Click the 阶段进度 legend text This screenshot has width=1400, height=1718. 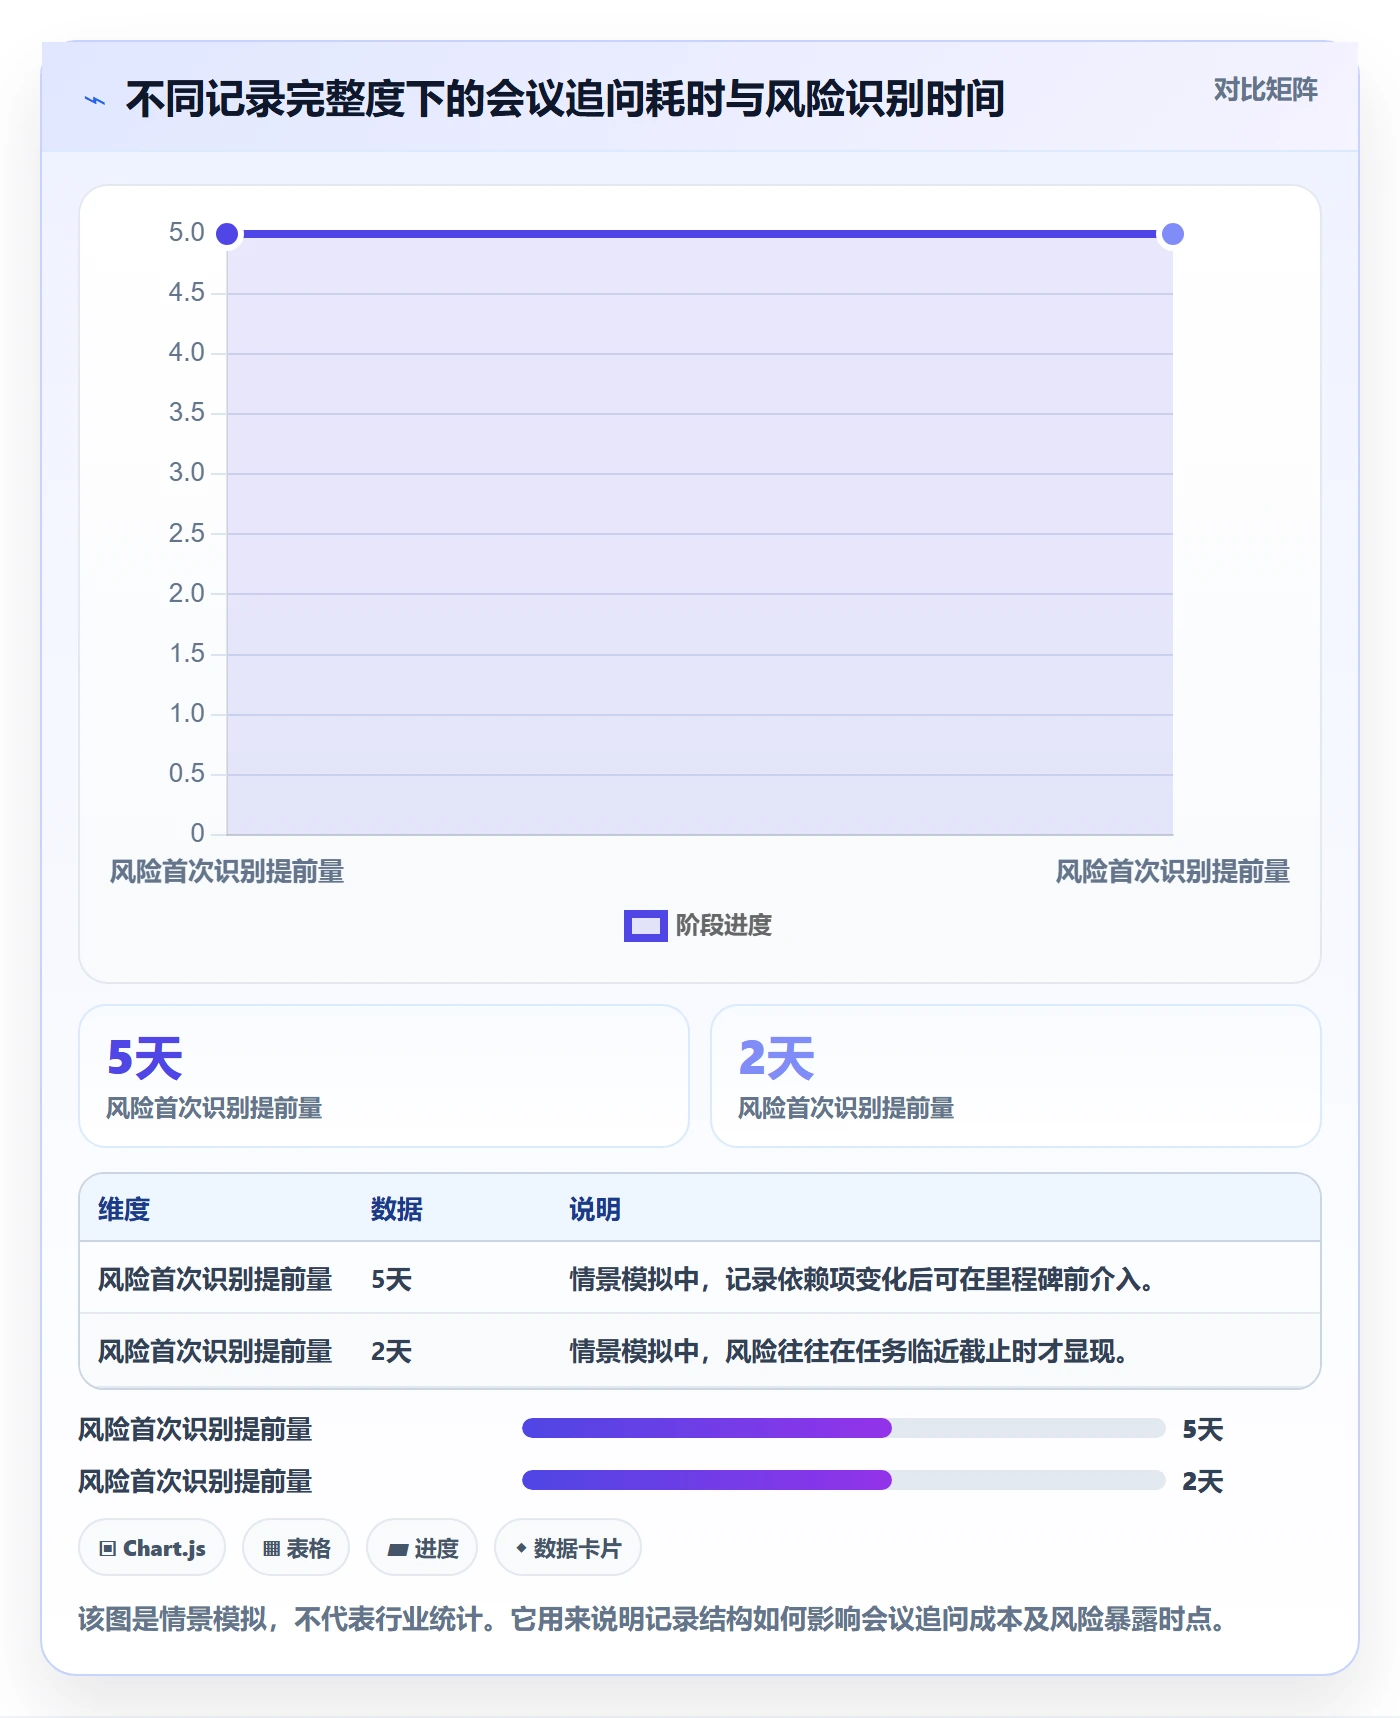pos(723,926)
